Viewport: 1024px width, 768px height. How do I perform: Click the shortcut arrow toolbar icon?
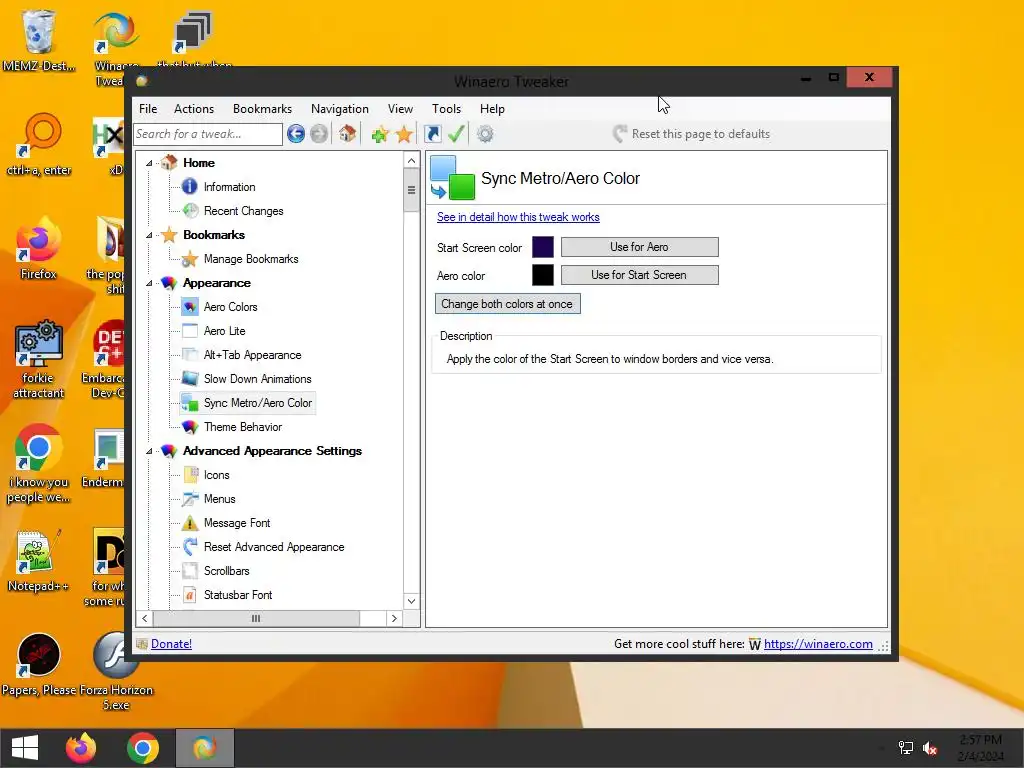(432, 134)
